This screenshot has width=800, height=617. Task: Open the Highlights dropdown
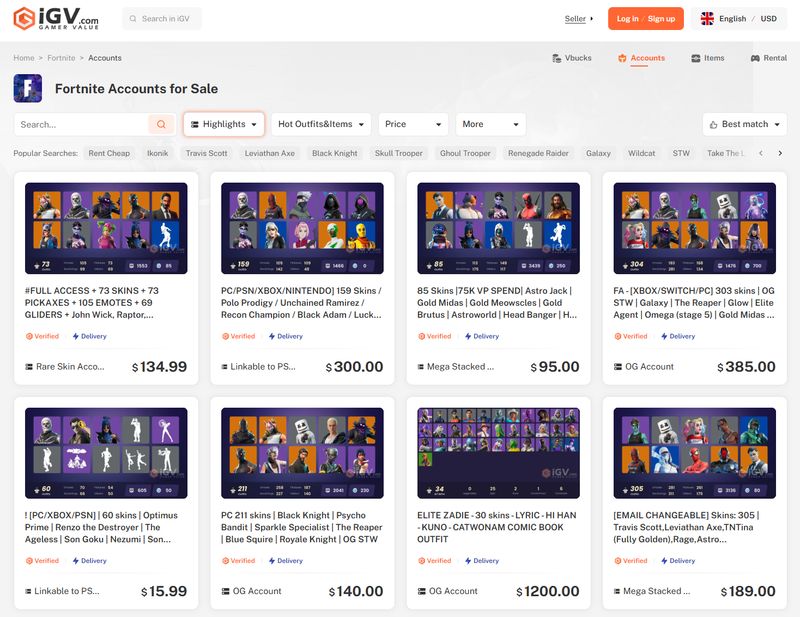coord(224,125)
